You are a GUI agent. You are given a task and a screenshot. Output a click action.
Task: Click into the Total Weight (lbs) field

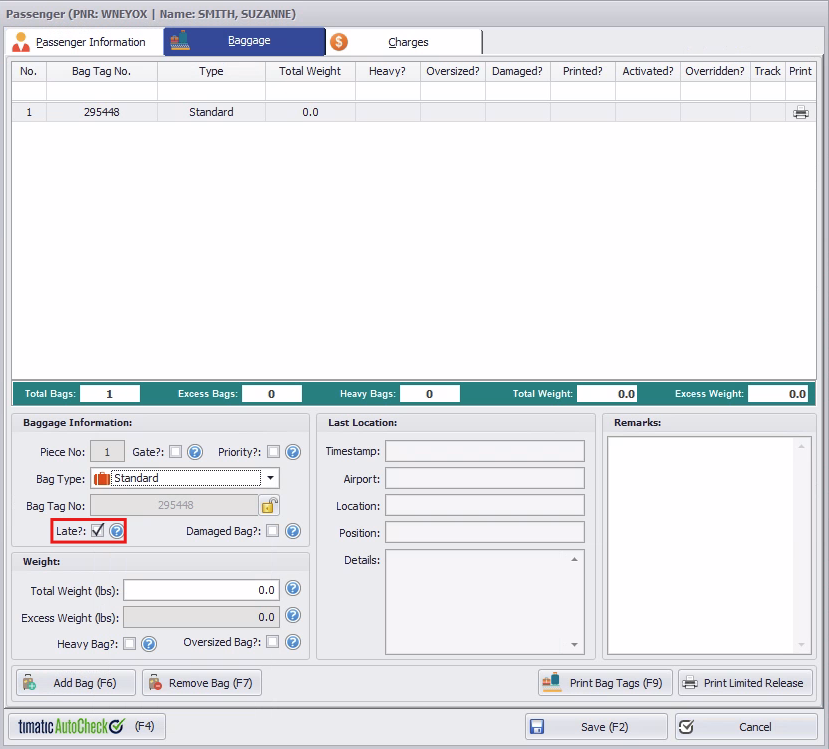pyautogui.click(x=201, y=590)
